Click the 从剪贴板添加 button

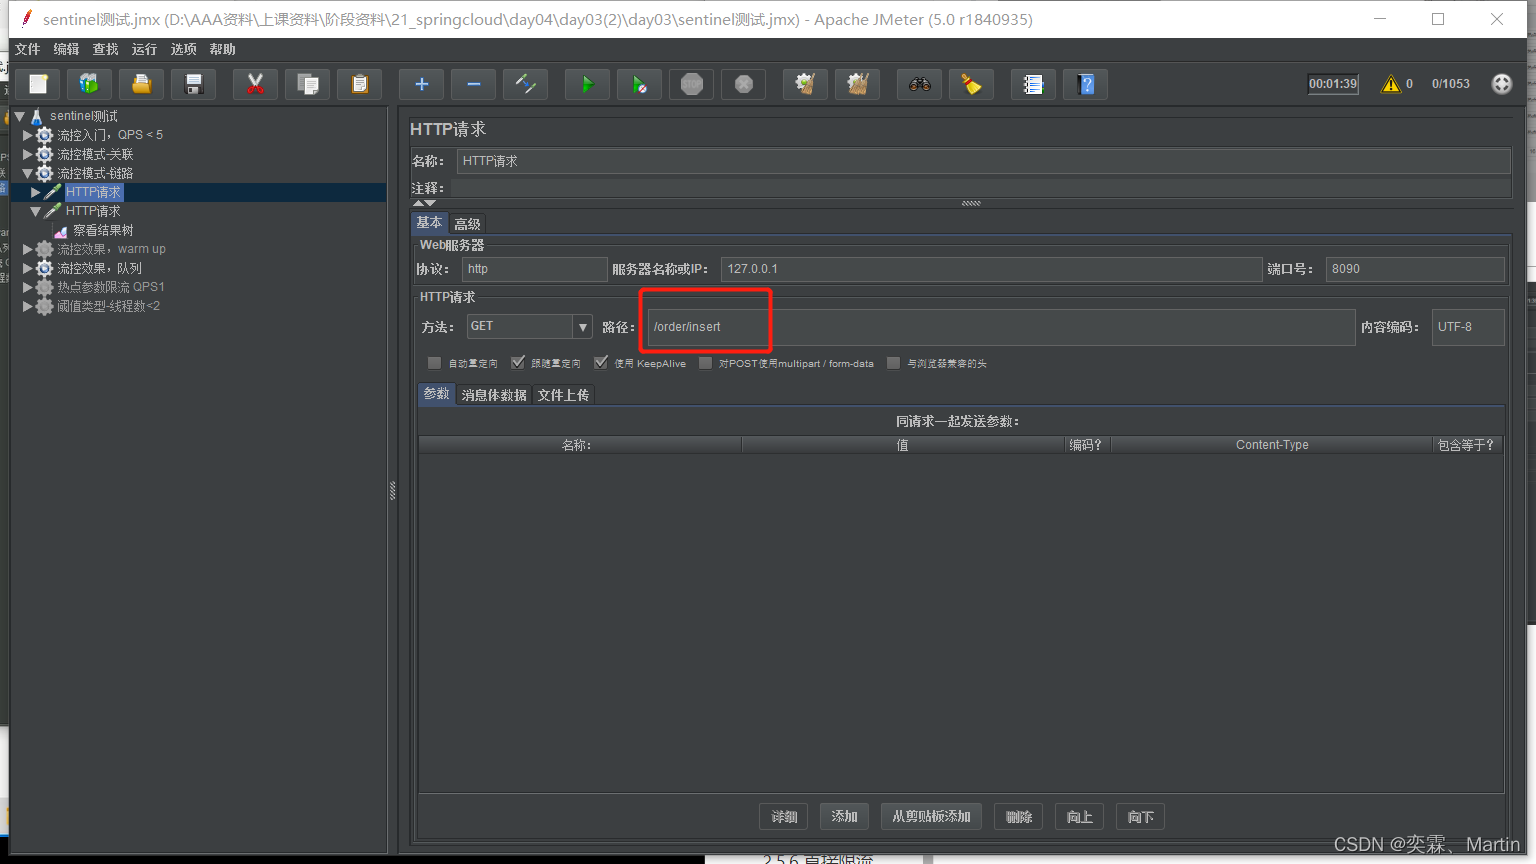931,817
